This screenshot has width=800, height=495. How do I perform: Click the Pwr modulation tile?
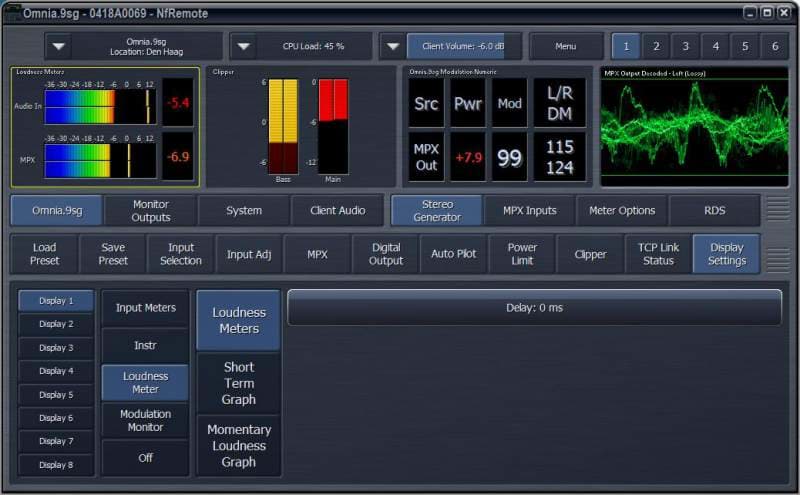pyautogui.click(x=468, y=104)
